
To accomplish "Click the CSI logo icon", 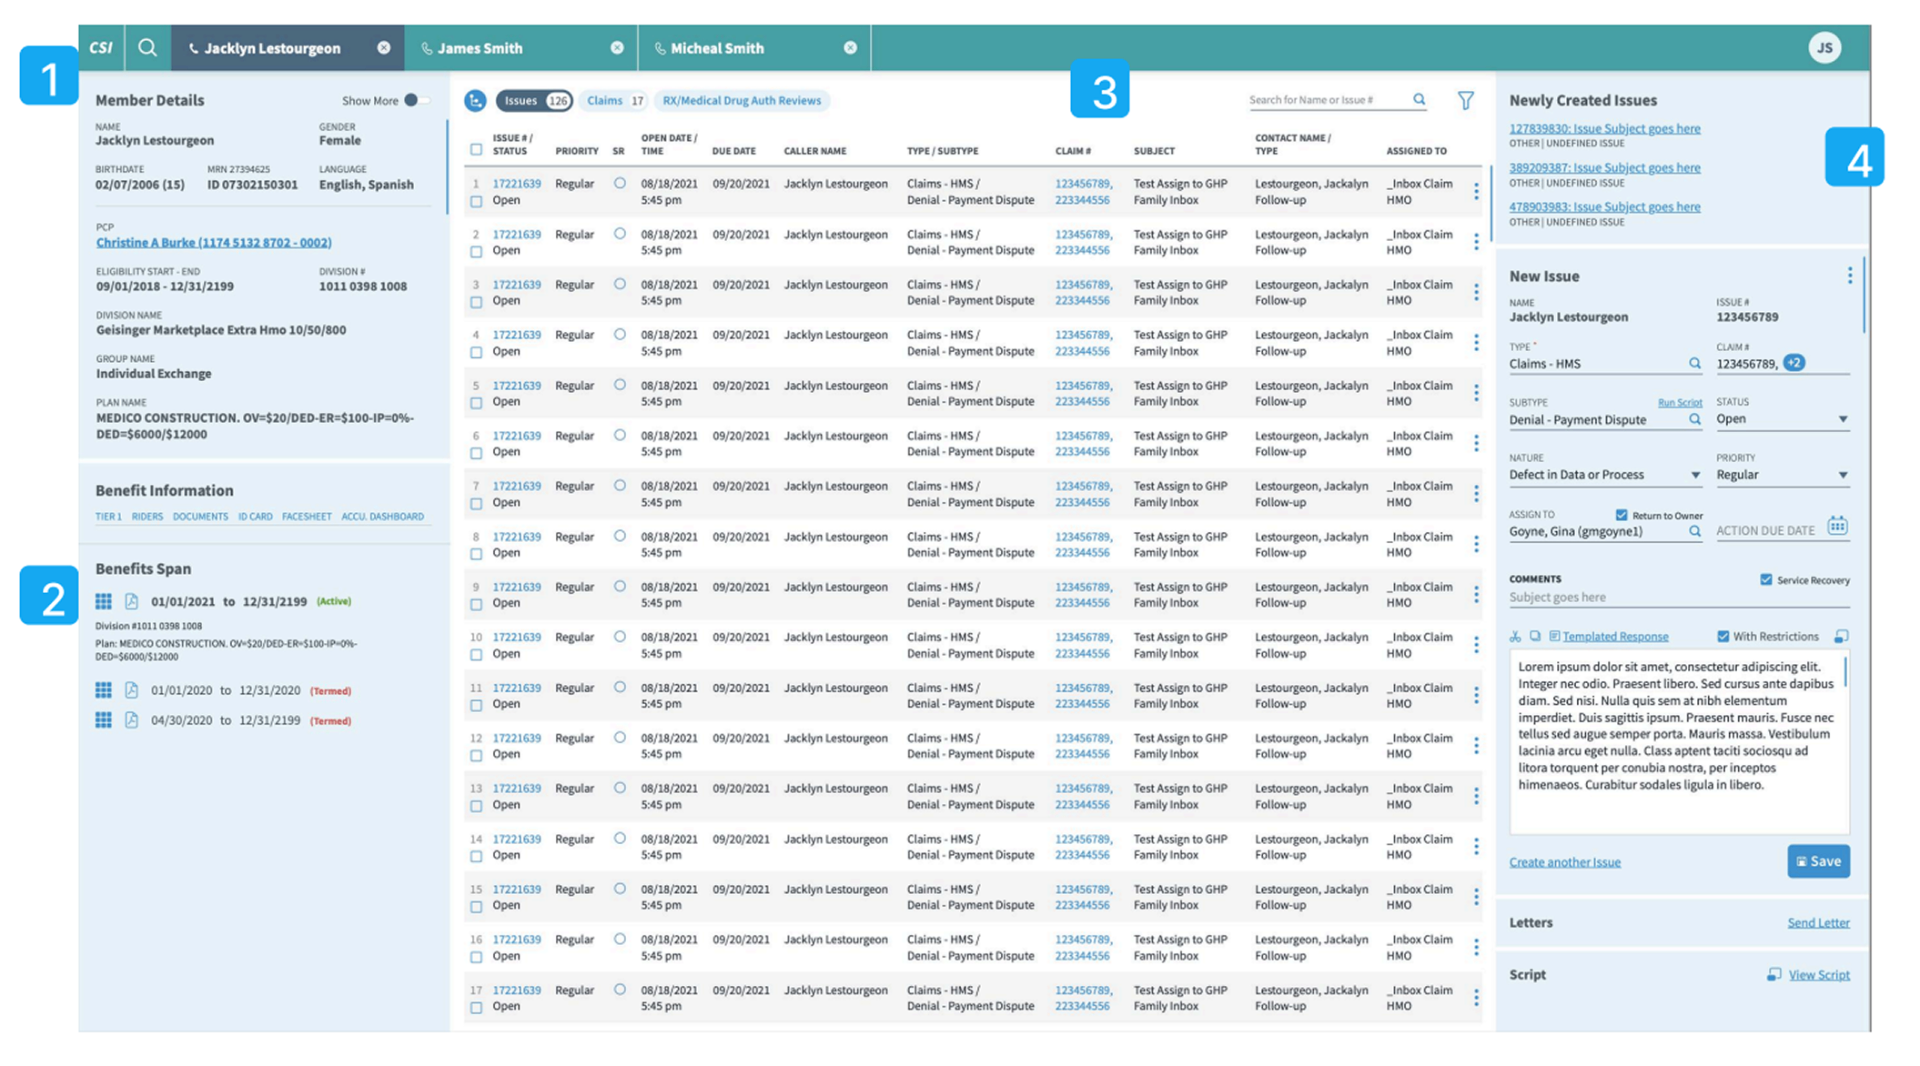I will [101, 47].
